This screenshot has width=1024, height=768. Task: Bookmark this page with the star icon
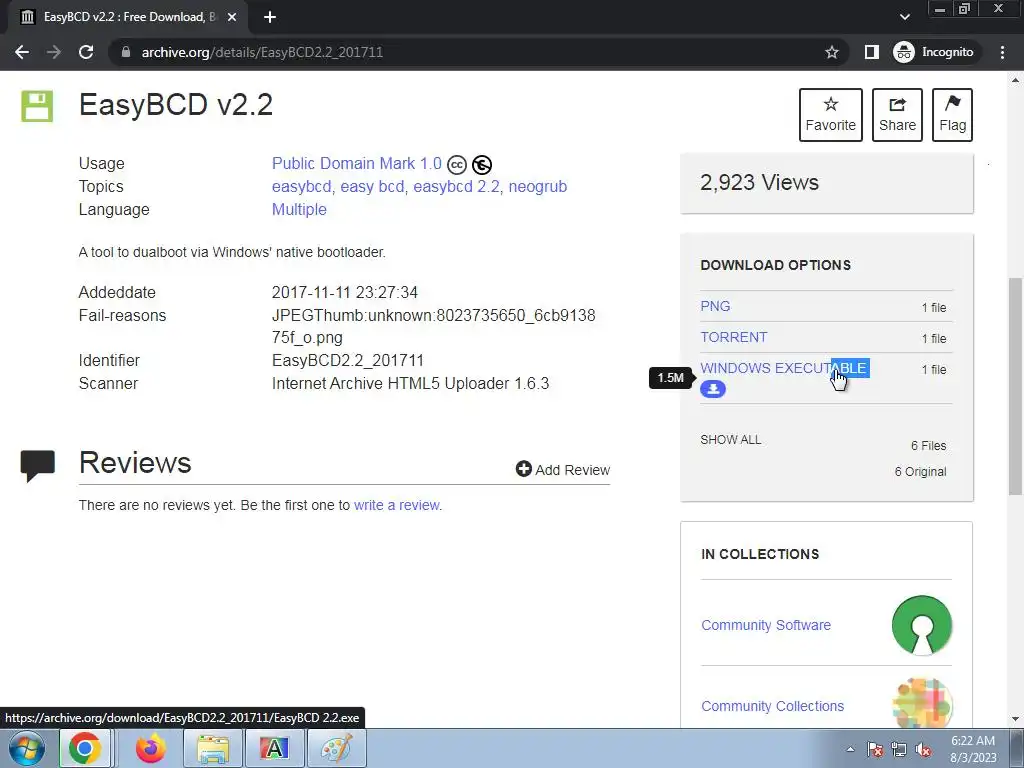[831, 52]
